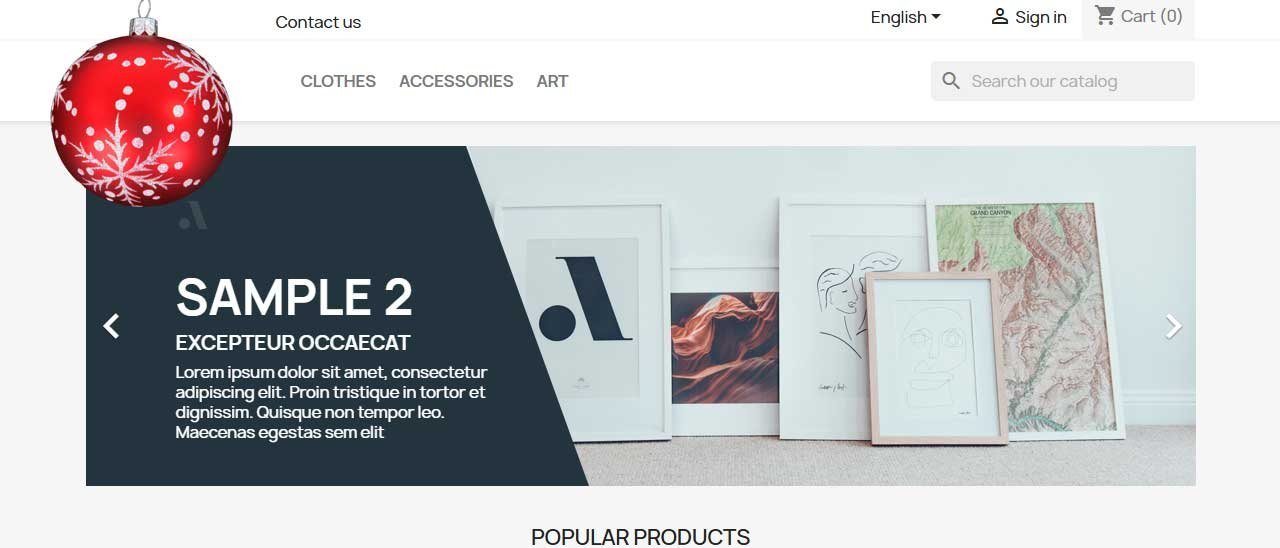Image resolution: width=1280 pixels, height=548 pixels.
Task: Click the Excepteur Occaecat subtitle
Action: point(293,343)
